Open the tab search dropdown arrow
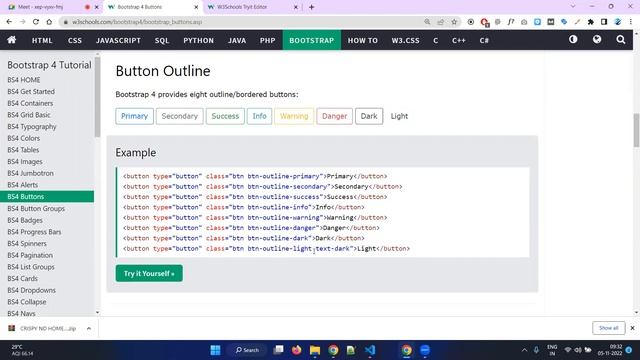The height and width of the screenshot is (360, 640). 573,7
